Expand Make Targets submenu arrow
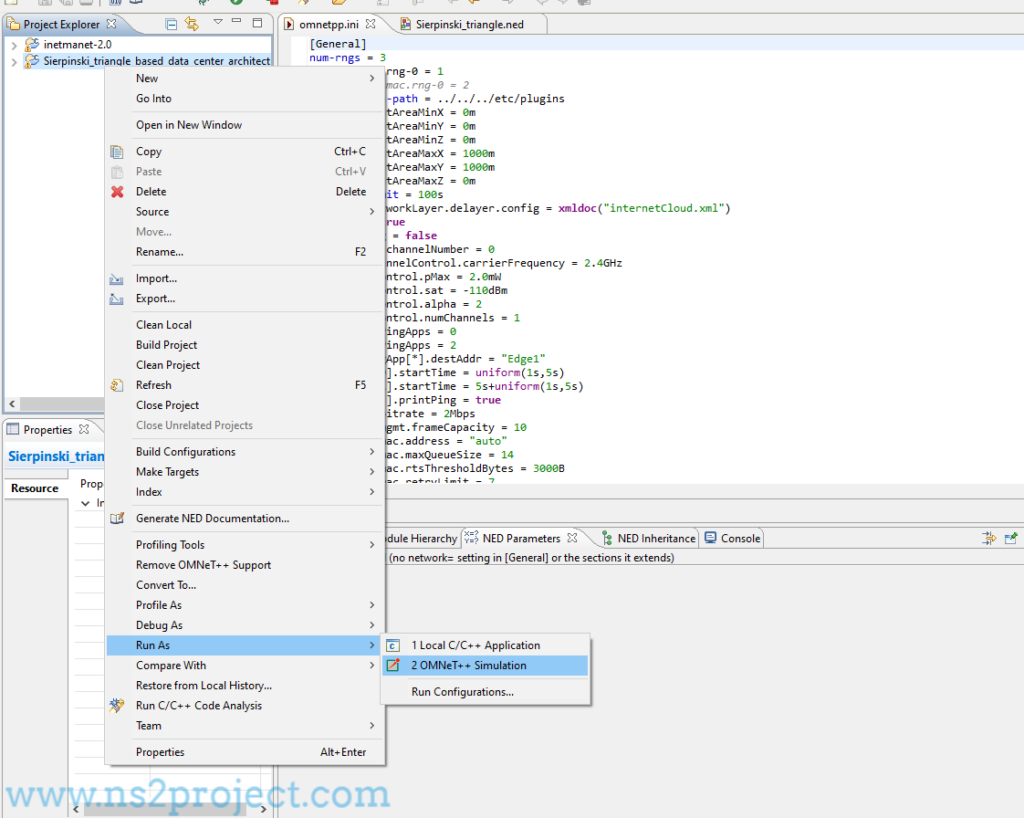This screenshot has width=1024, height=818. 372,472
